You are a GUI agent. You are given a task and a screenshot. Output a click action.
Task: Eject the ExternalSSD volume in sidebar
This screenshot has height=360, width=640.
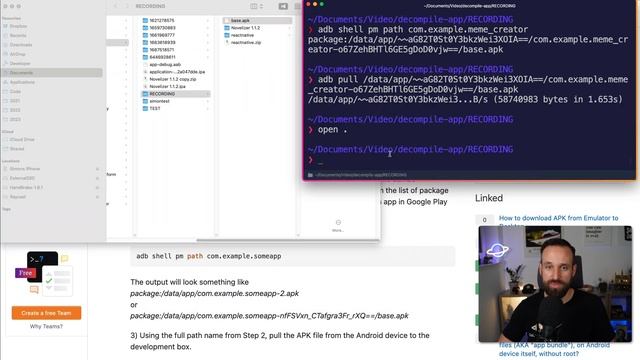click(98, 178)
